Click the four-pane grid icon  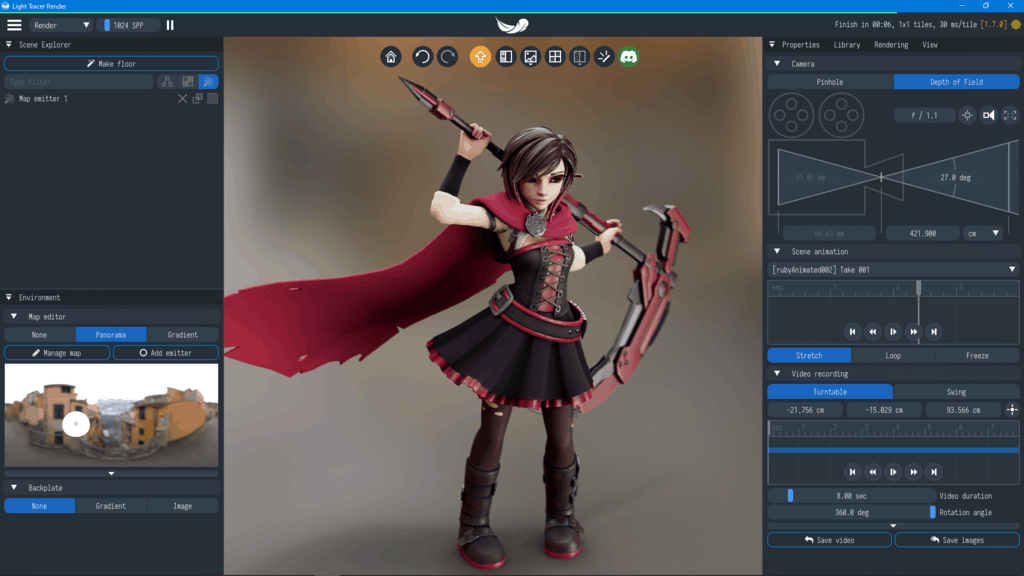click(555, 57)
